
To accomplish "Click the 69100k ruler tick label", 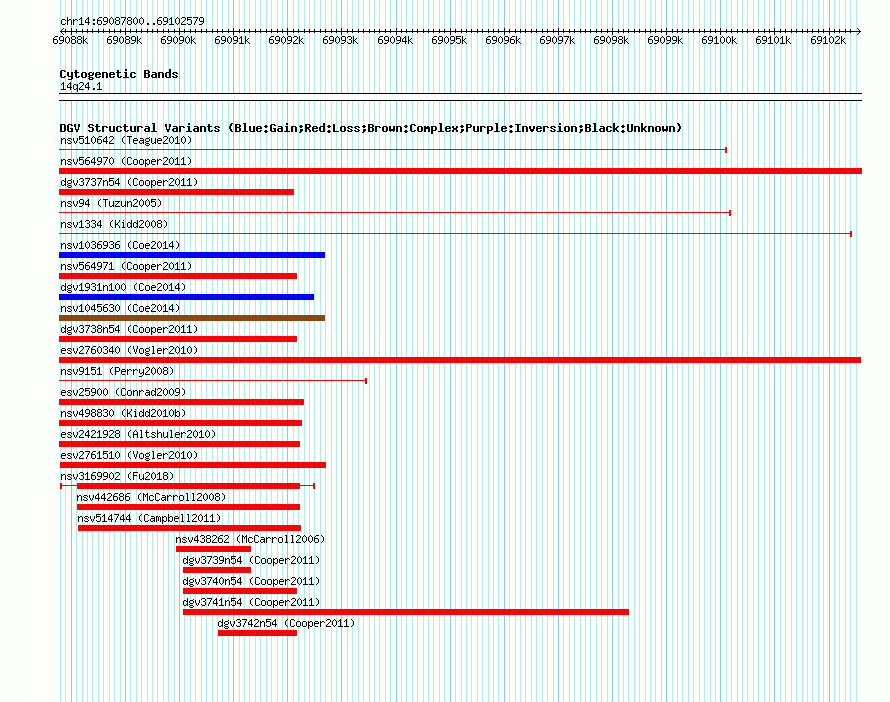I will 719,40.
